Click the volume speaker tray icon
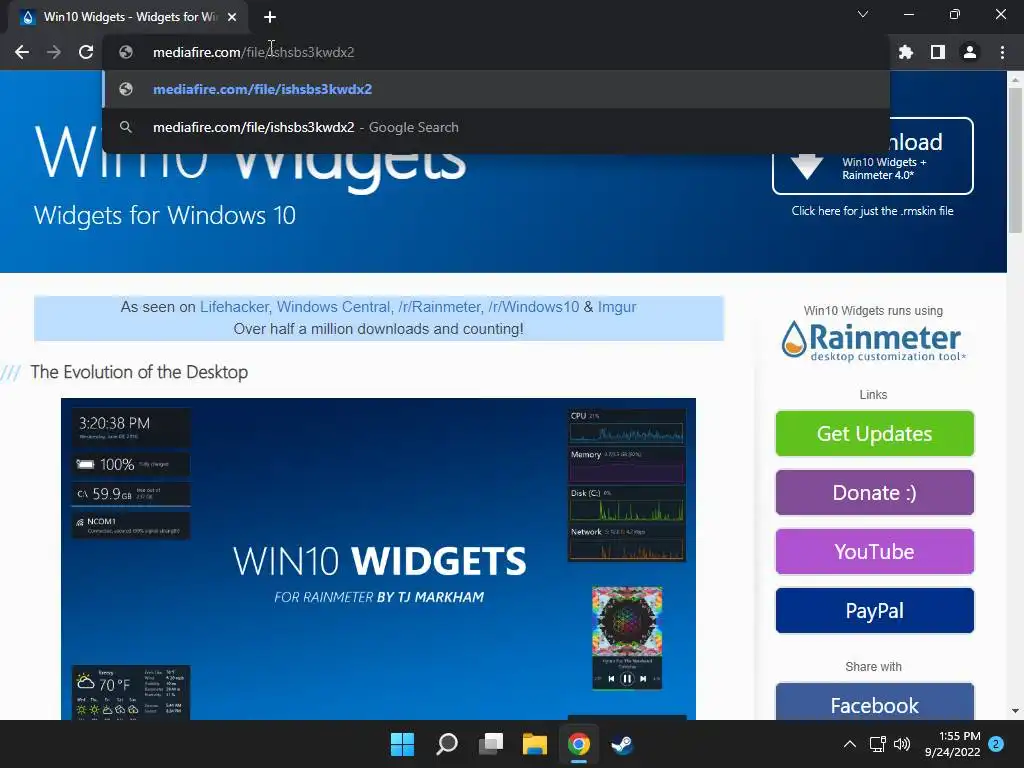Screen dimensions: 1024x768 (902, 744)
